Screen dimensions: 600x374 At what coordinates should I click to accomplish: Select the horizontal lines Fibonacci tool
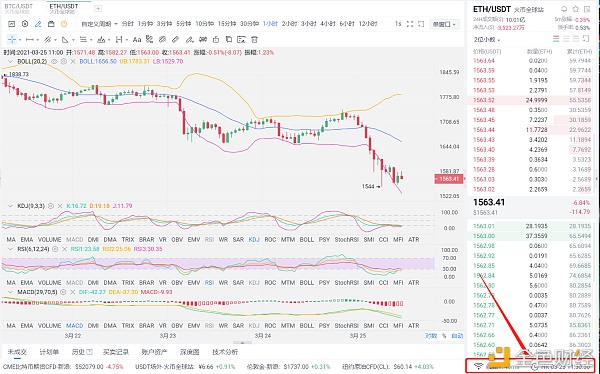pos(83,39)
